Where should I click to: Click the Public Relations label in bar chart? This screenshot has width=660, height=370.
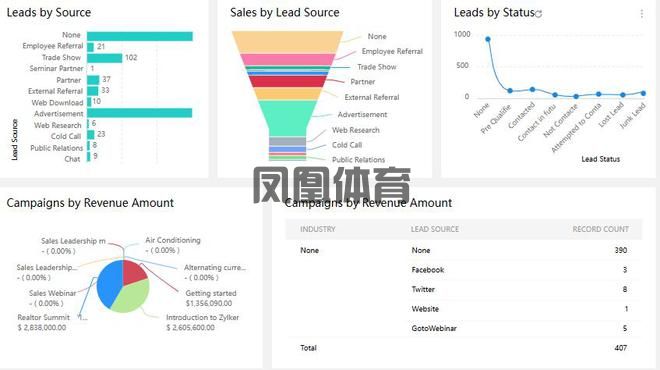point(56,148)
